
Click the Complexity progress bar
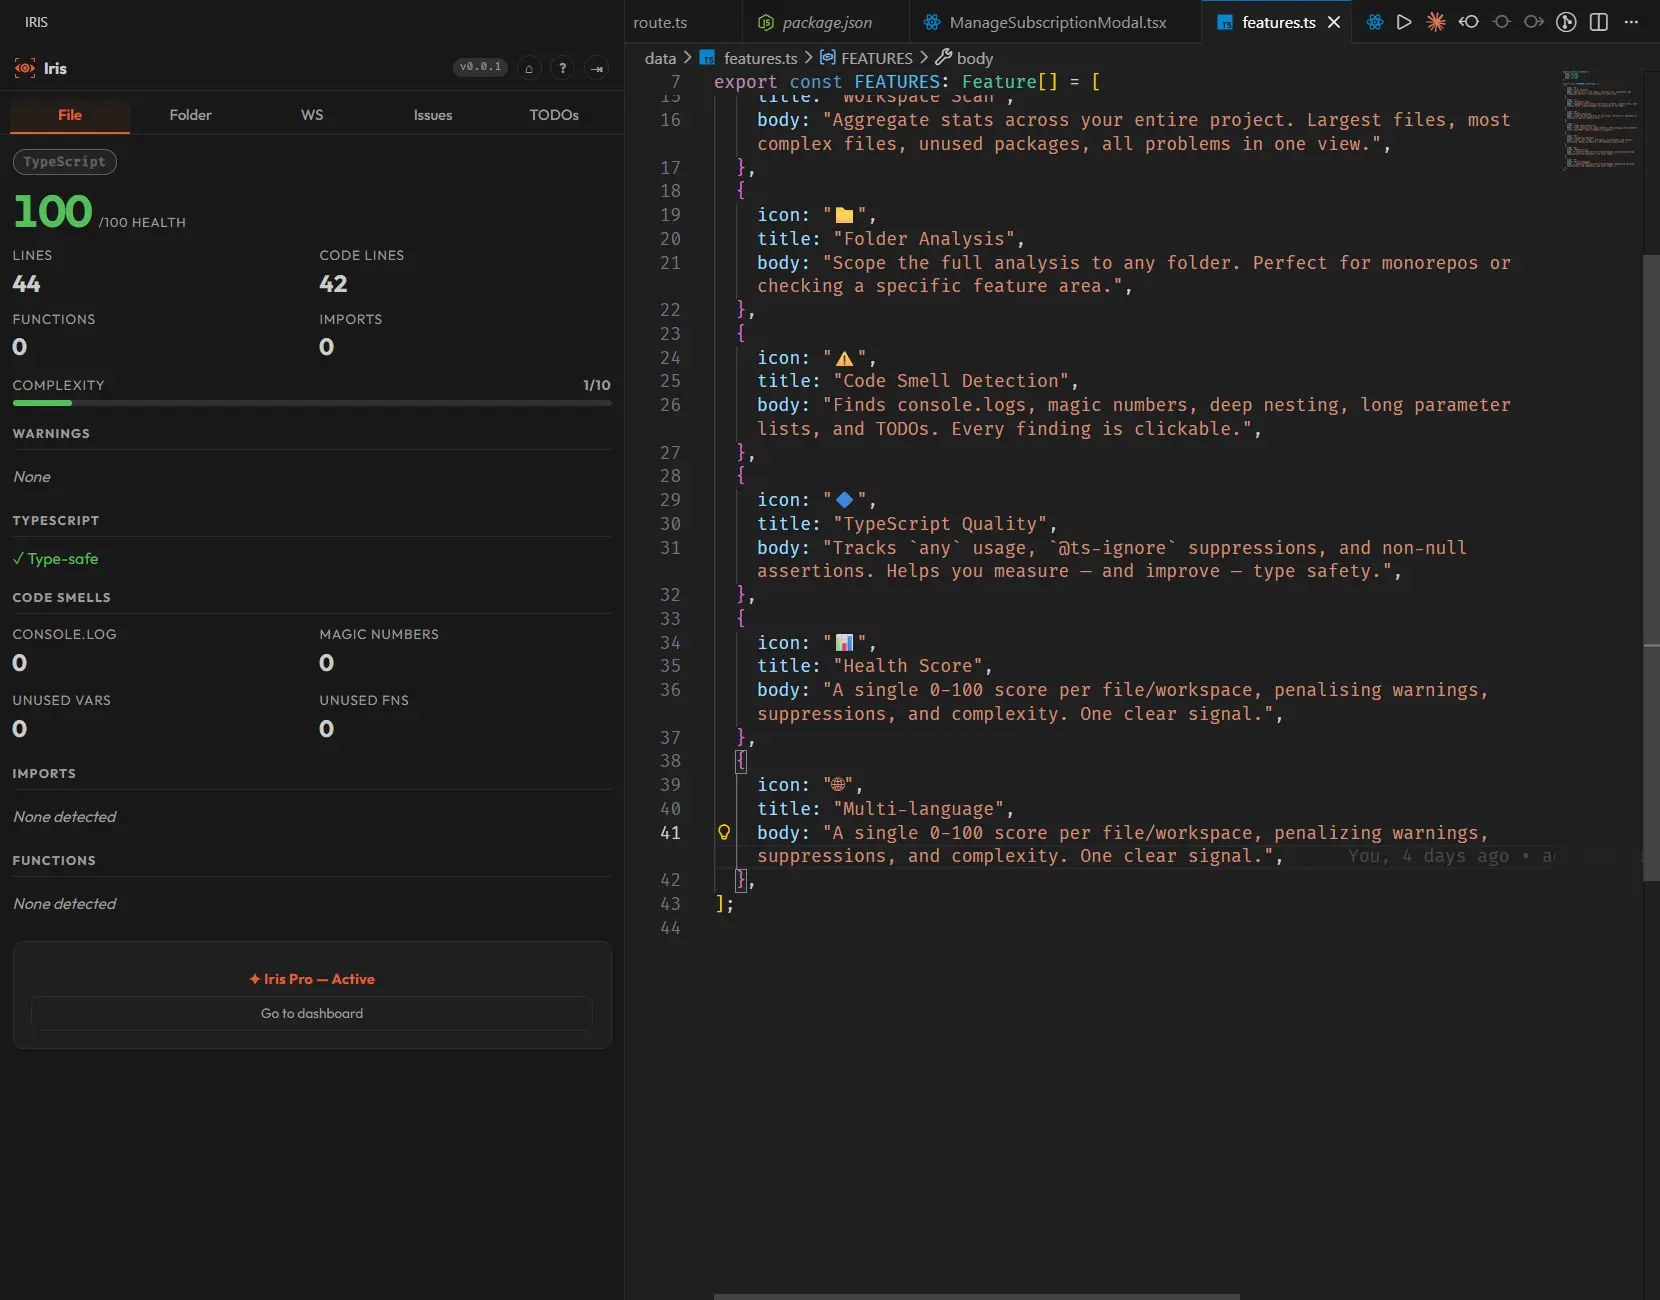point(311,403)
